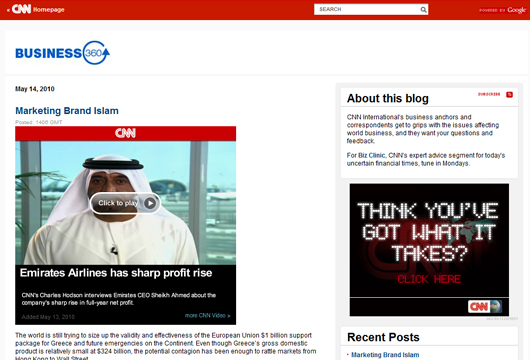The height and width of the screenshot is (360, 530).
Task: Open the Business 360 blog logo
Action: 63,53
